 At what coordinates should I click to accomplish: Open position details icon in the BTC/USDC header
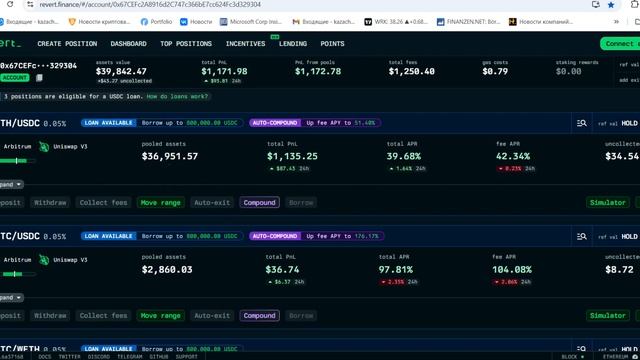(582, 236)
